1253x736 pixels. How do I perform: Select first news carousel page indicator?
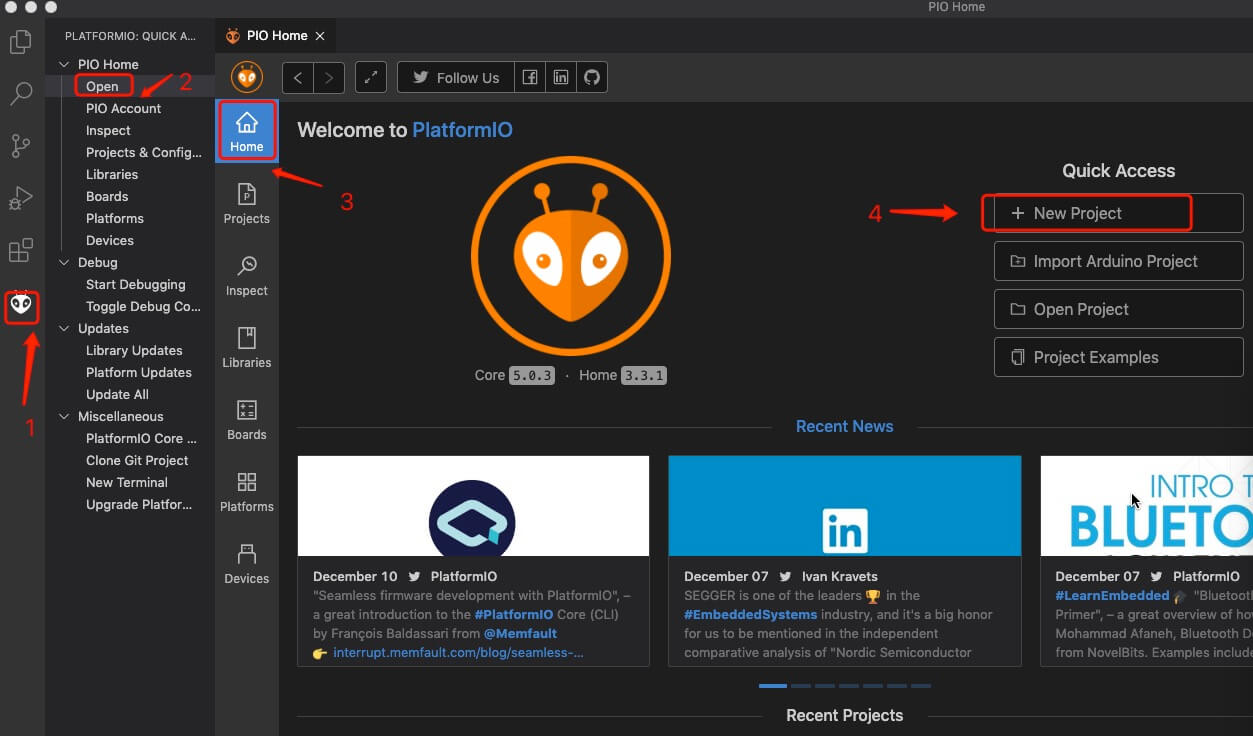click(x=772, y=686)
